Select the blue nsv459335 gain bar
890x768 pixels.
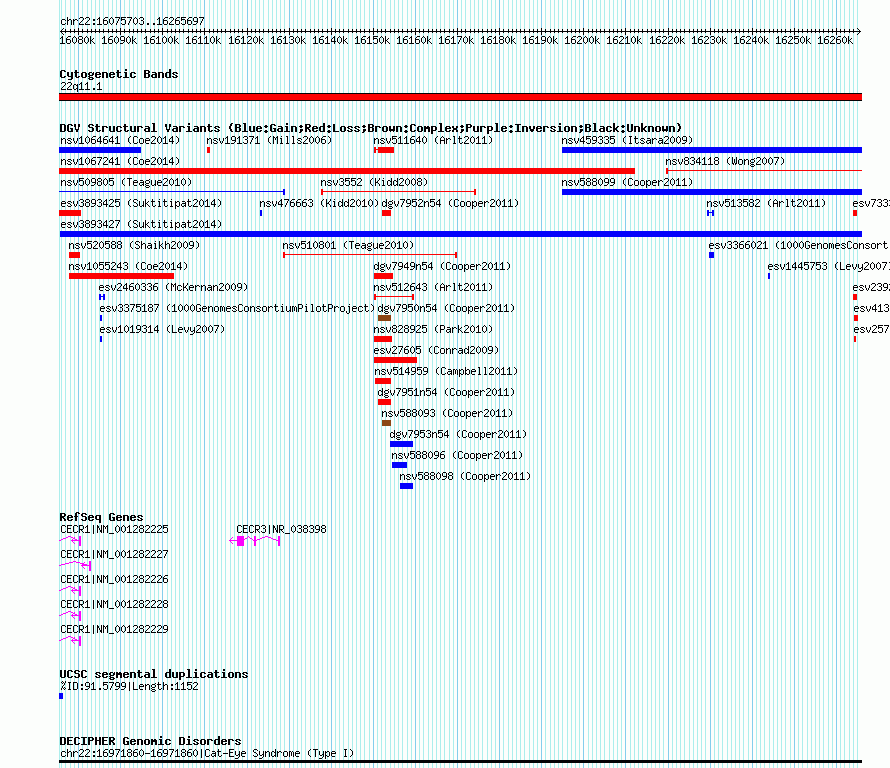(712, 150)
